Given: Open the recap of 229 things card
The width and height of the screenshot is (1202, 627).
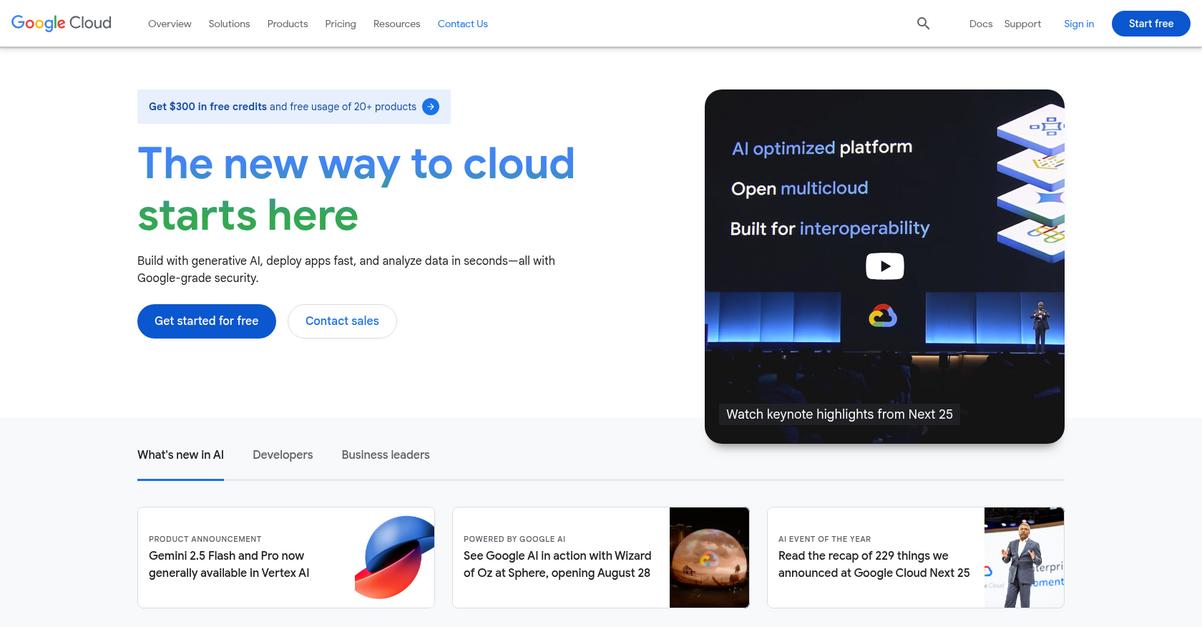Looking at the screenshot, I should (916, 558).
